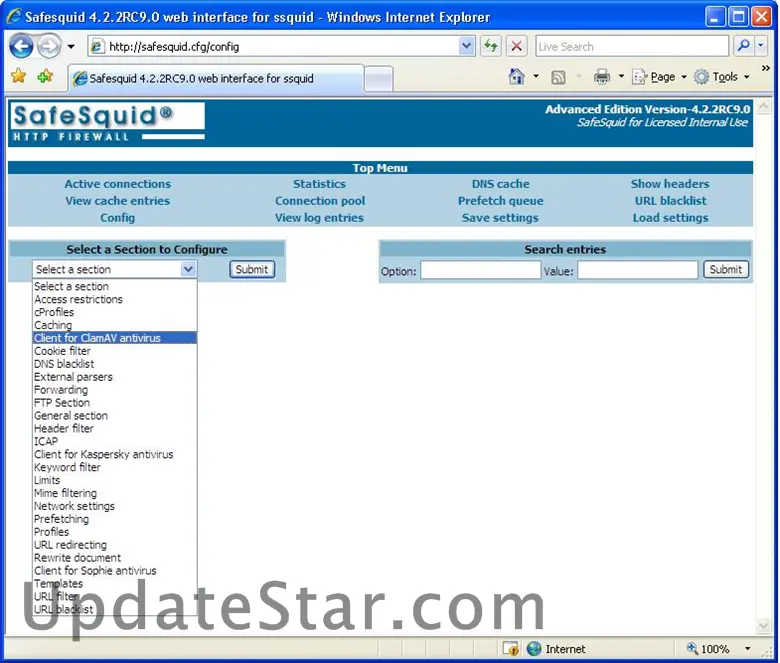Open View log entries link

(319, 218)
